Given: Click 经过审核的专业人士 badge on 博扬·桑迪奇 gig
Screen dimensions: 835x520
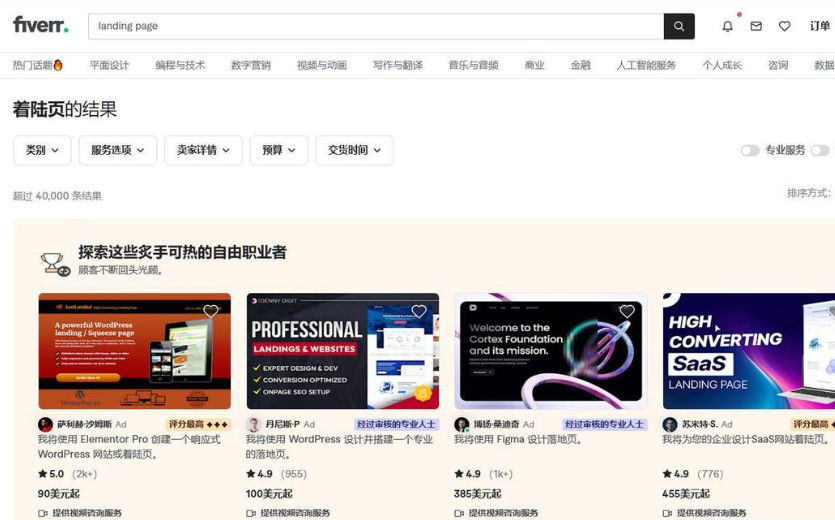Looking at the screenshot, I should [604, 424].
